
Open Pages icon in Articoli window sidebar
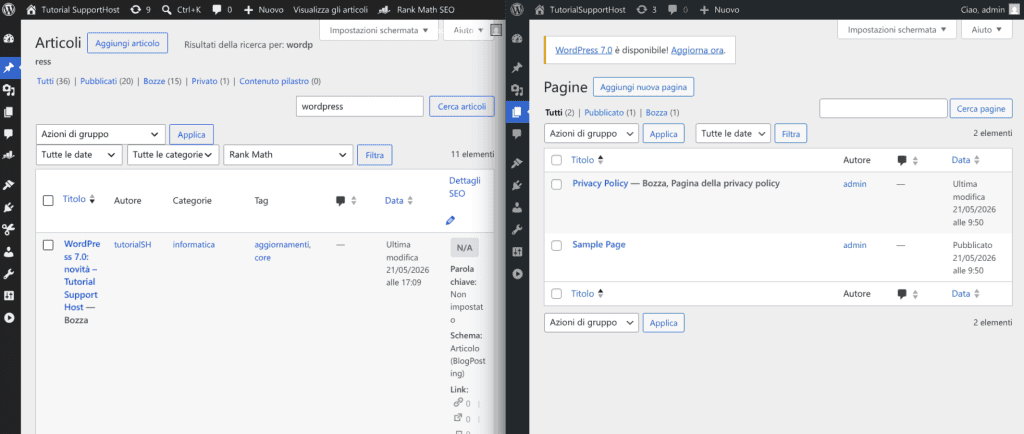9,112
